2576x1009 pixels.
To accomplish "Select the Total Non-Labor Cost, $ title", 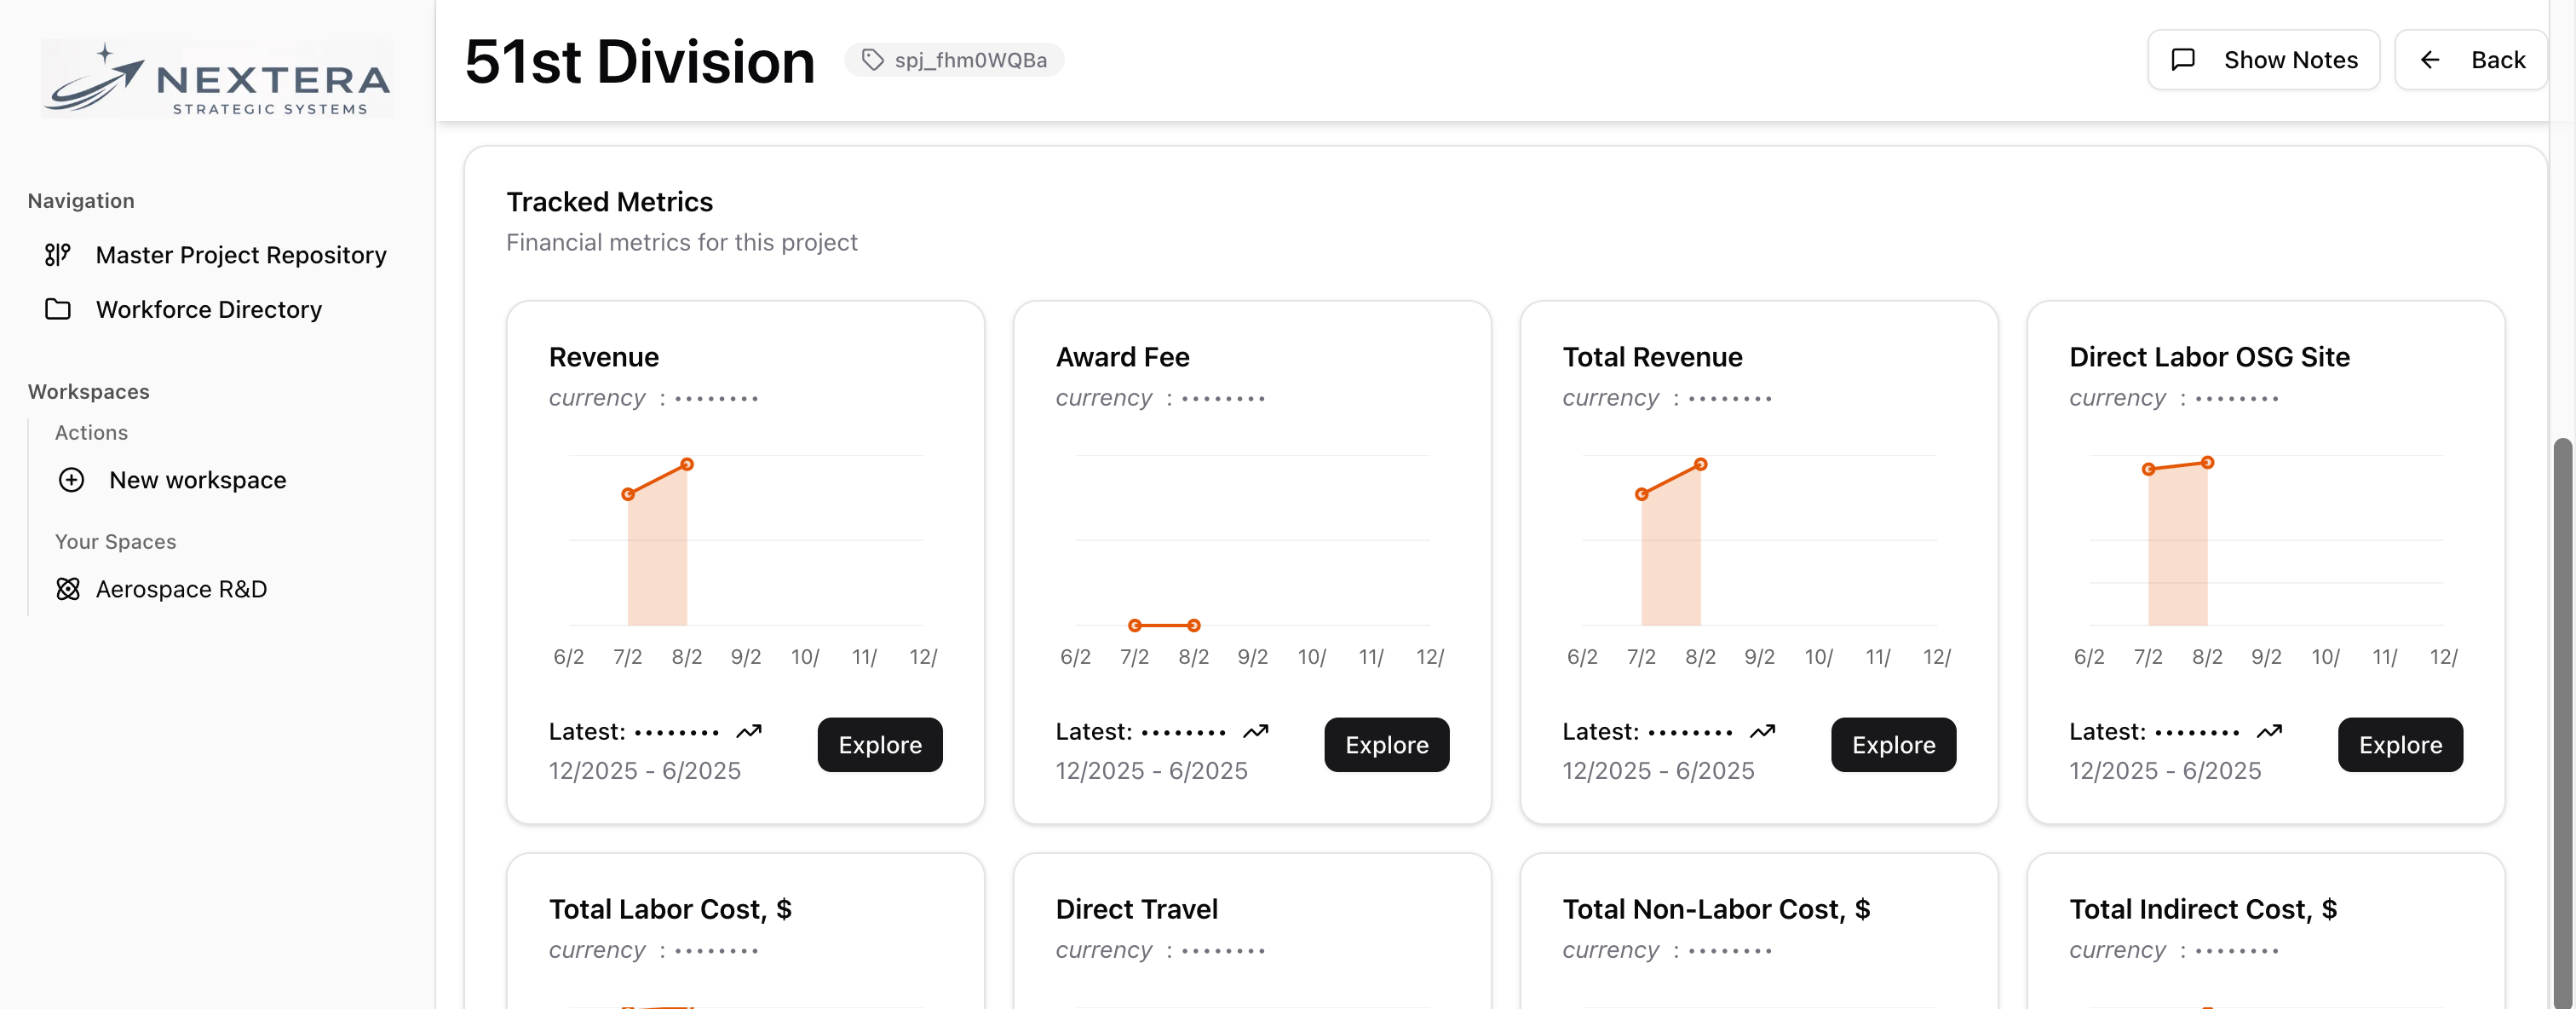I will tap(1716, 909).
